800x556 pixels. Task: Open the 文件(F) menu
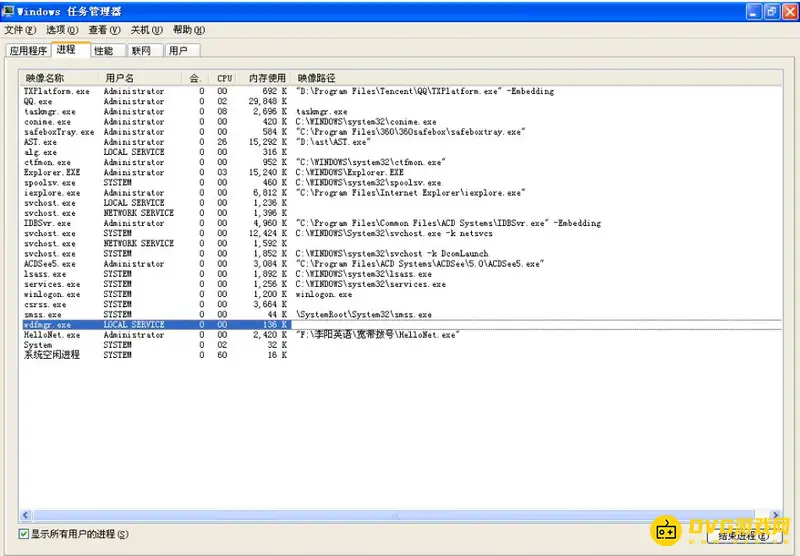tap(20, 30)
